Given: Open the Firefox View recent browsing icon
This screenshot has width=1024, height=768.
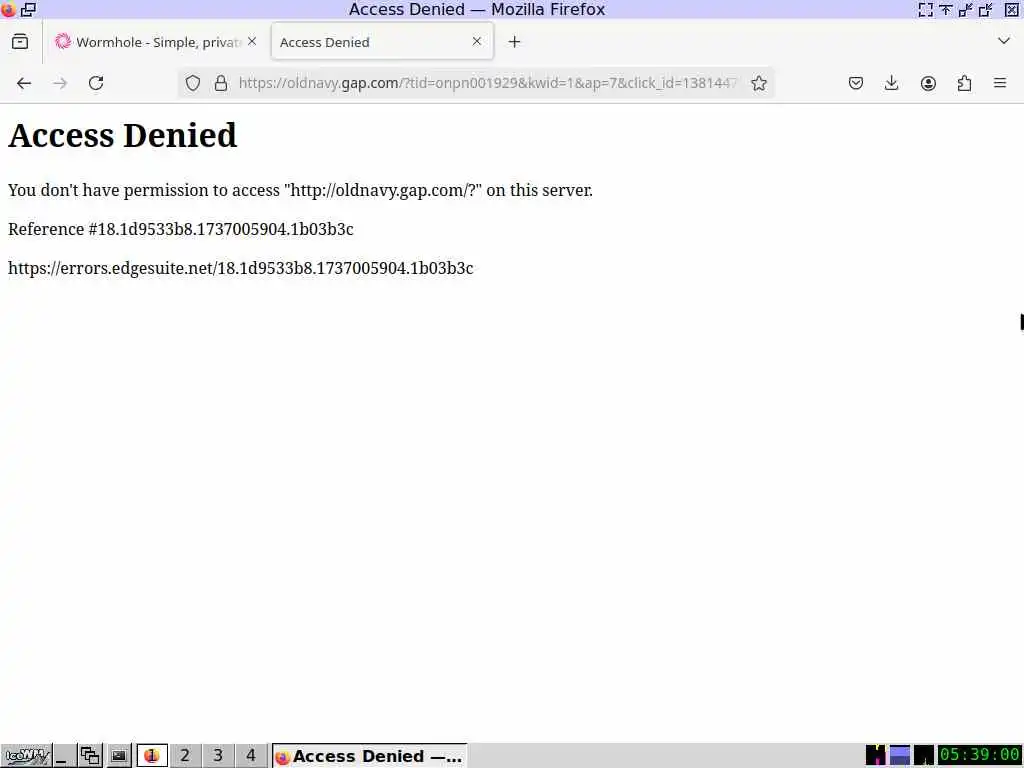Looking at the screenshot, I should [20, 42].
